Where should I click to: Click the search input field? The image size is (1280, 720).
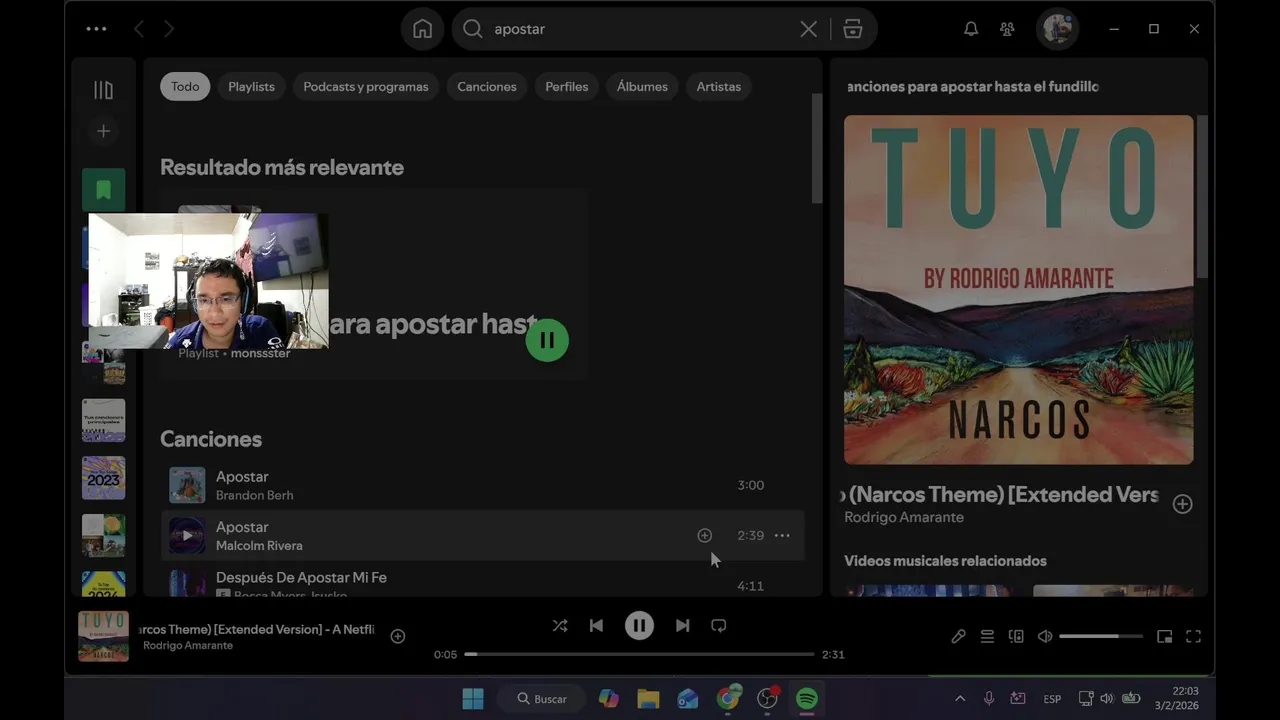640,29
